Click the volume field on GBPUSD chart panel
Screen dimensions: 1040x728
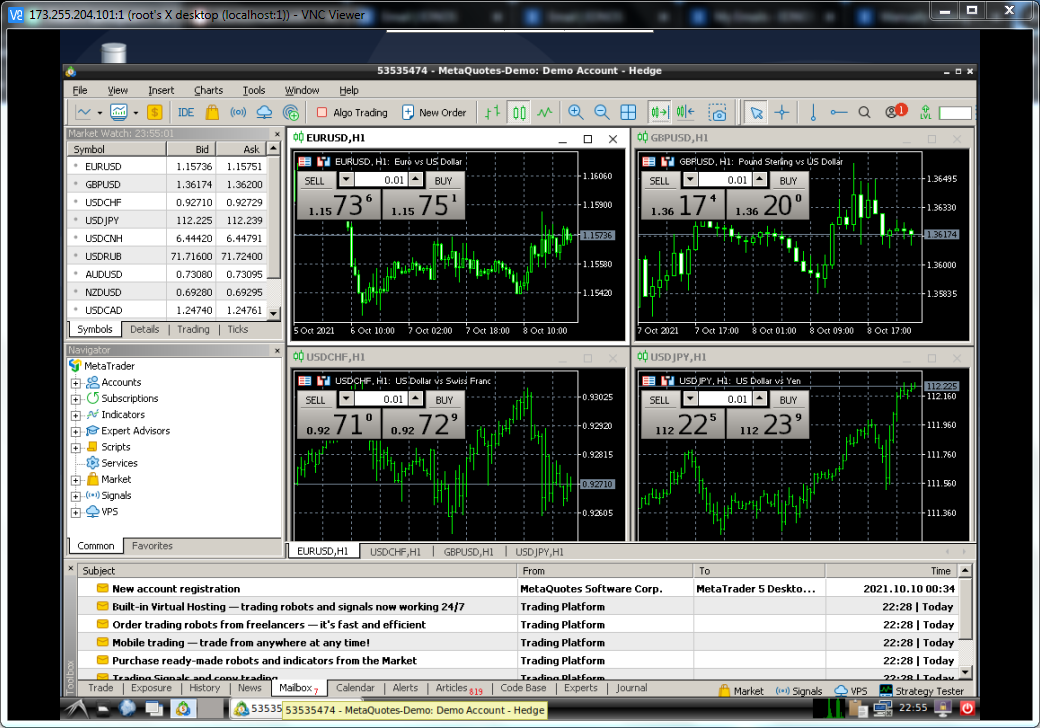[725, 180]
